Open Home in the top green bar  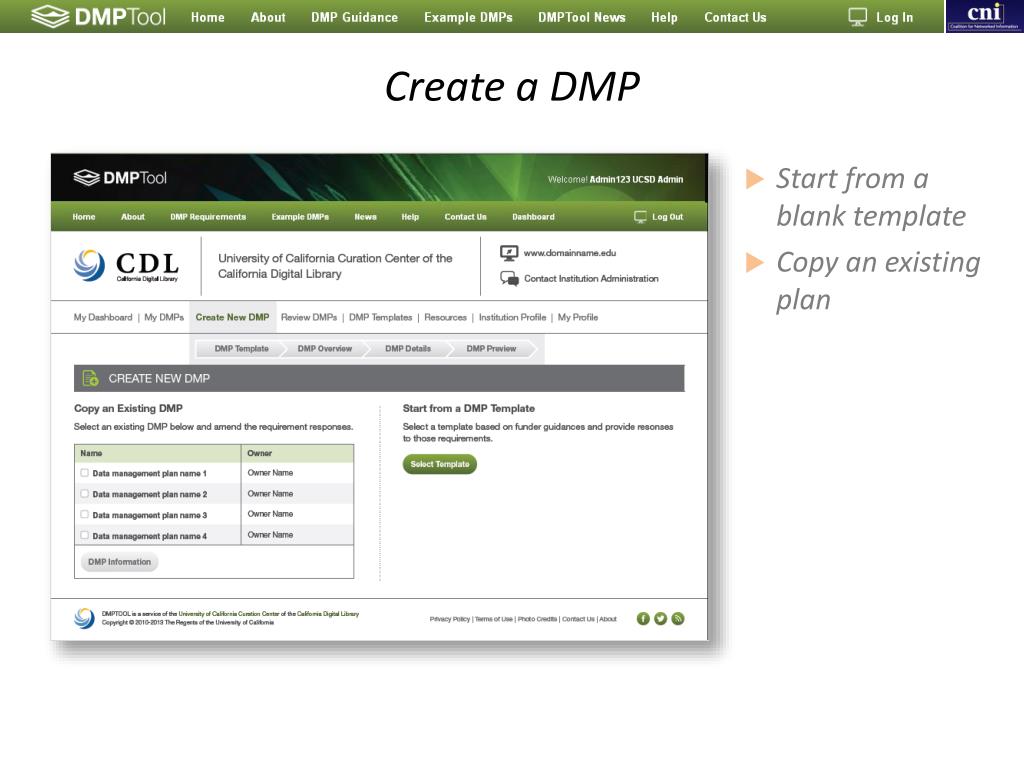[208, 18]
